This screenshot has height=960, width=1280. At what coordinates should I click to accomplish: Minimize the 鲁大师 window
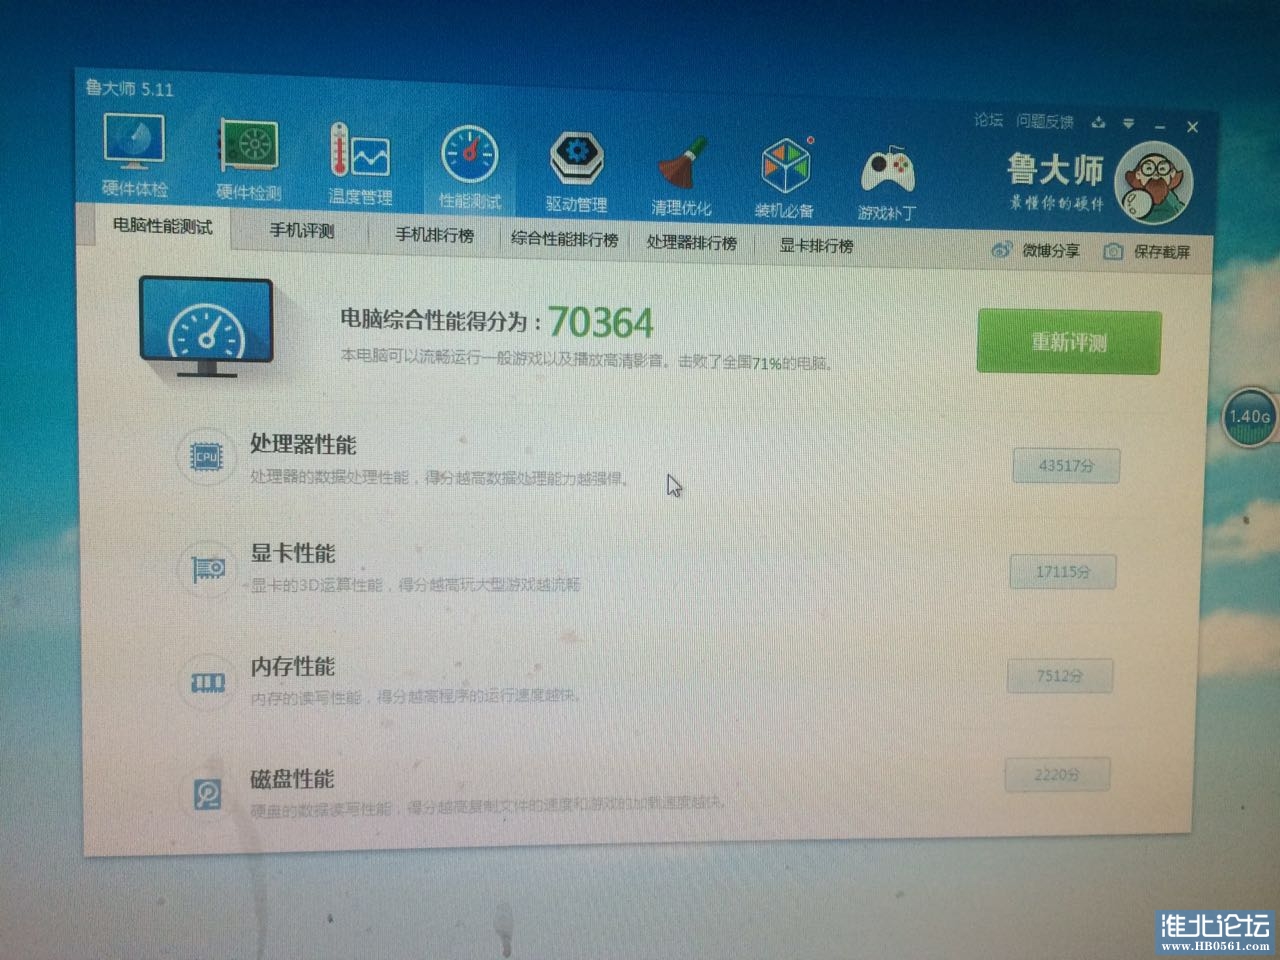1160,126
